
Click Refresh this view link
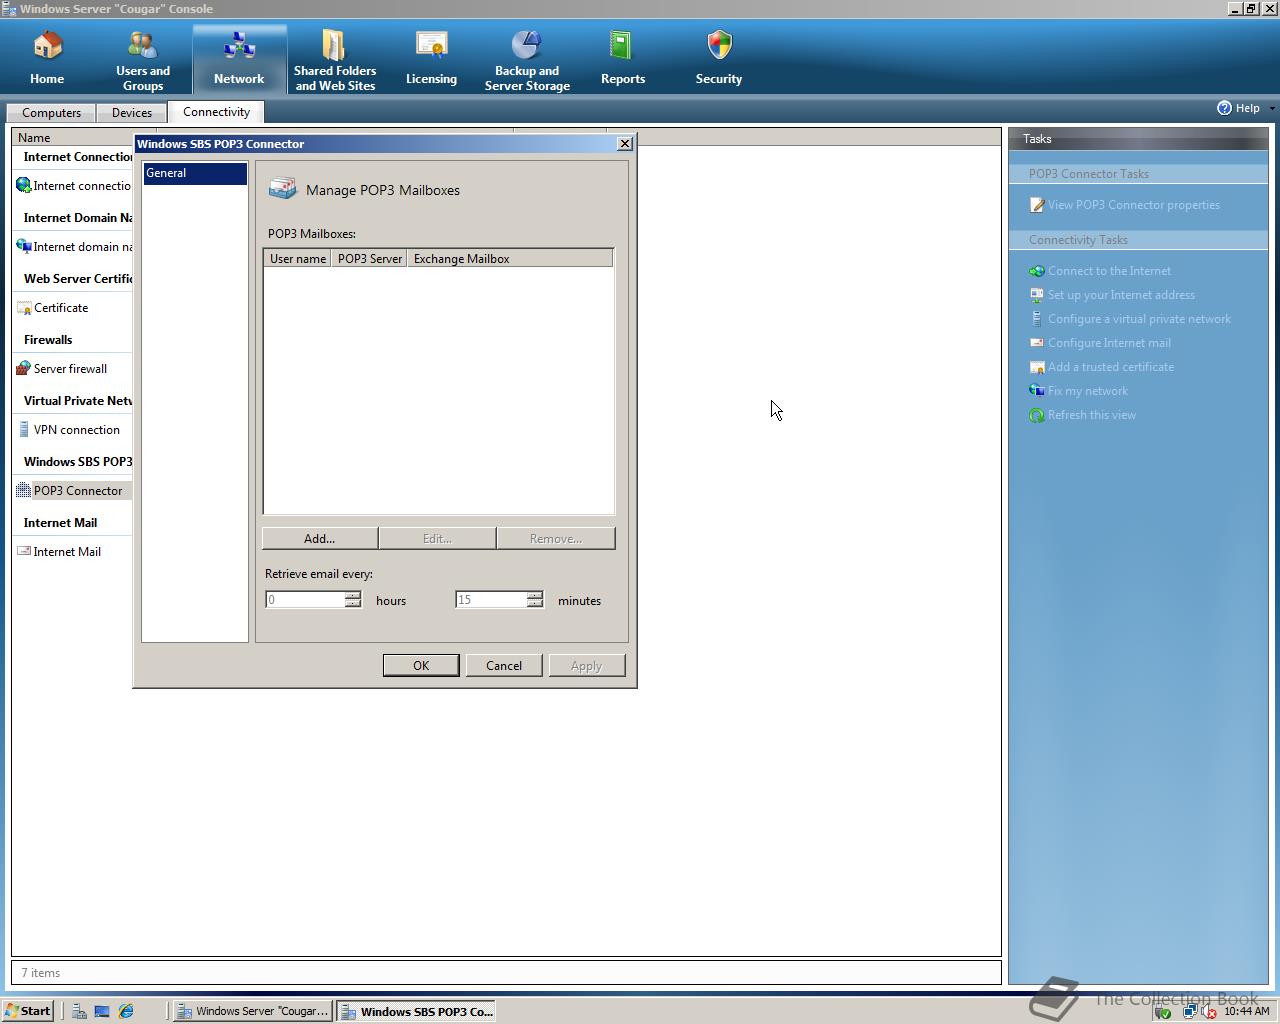1092,415
